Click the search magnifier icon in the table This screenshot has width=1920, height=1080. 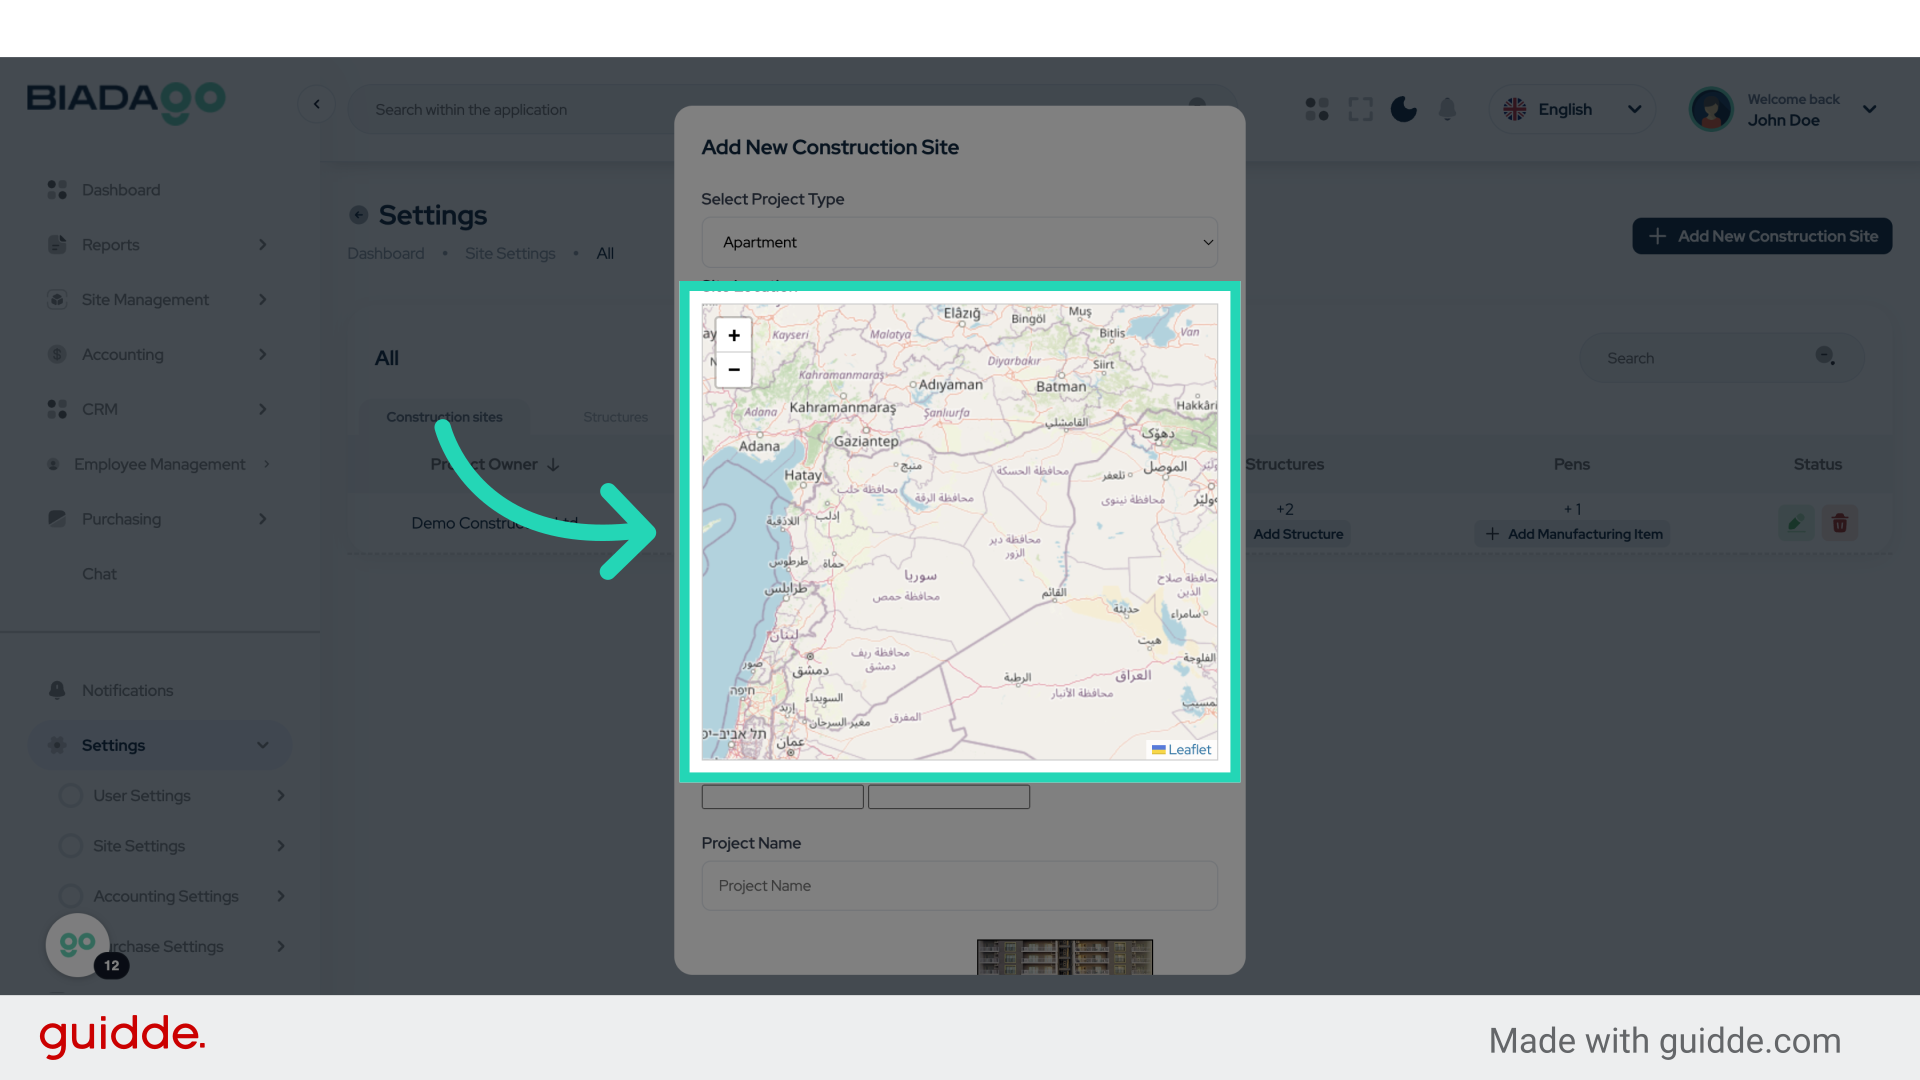1825,356
